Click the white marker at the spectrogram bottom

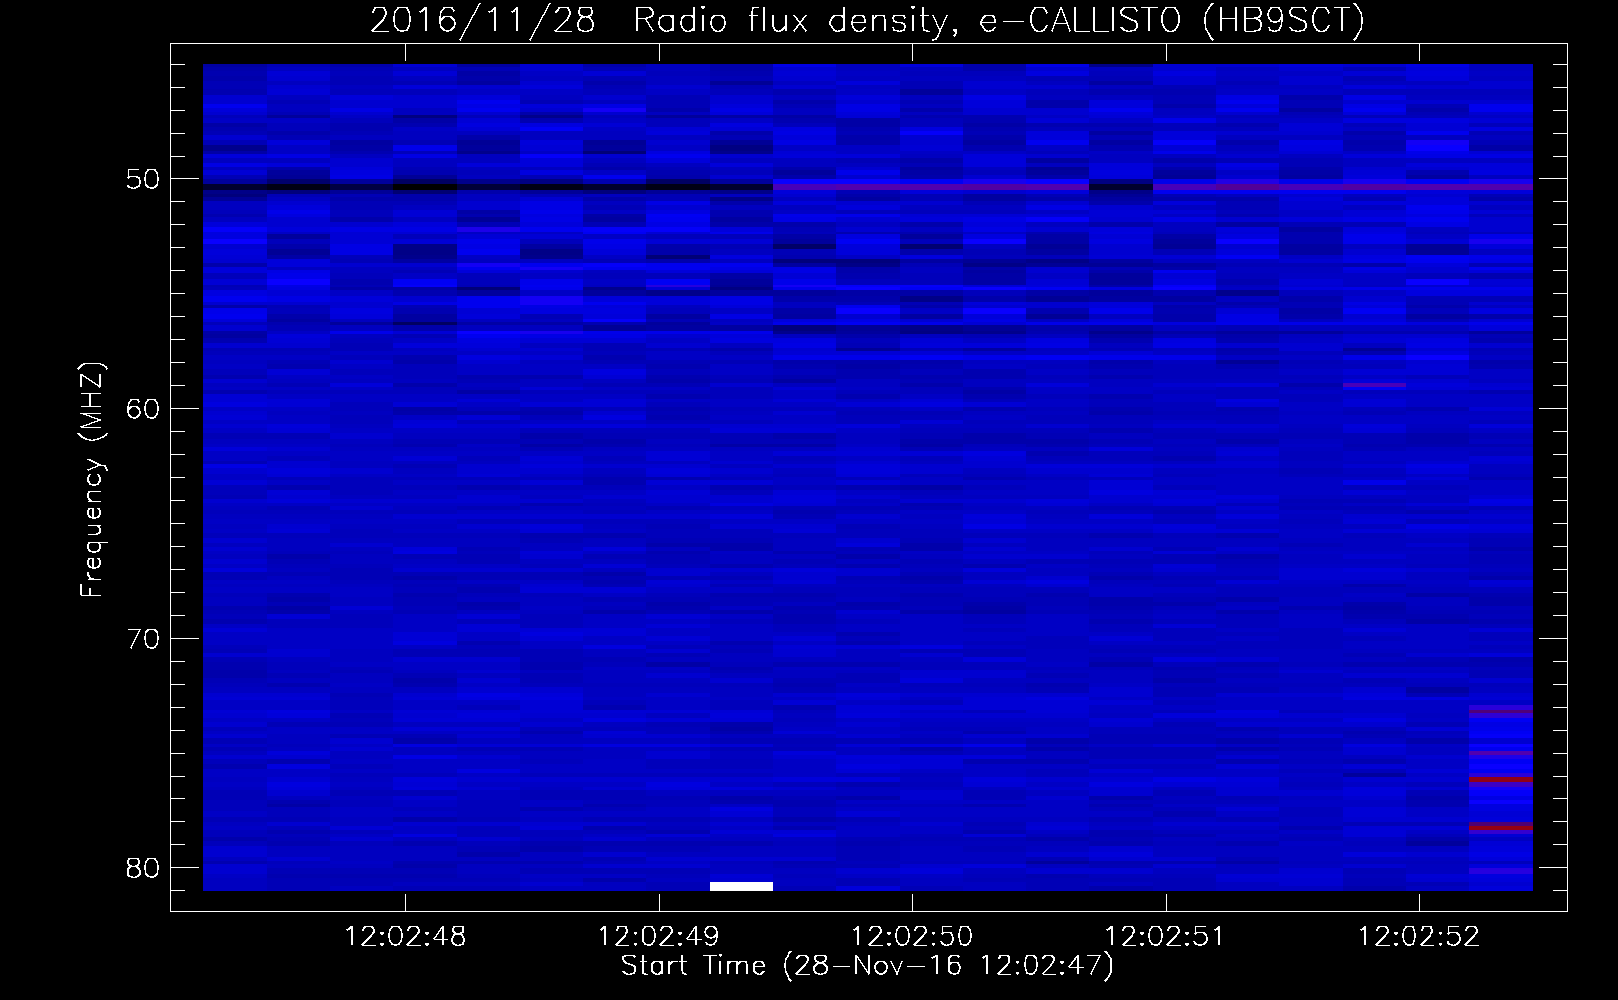pyautogui.click(x=741, y=886)
